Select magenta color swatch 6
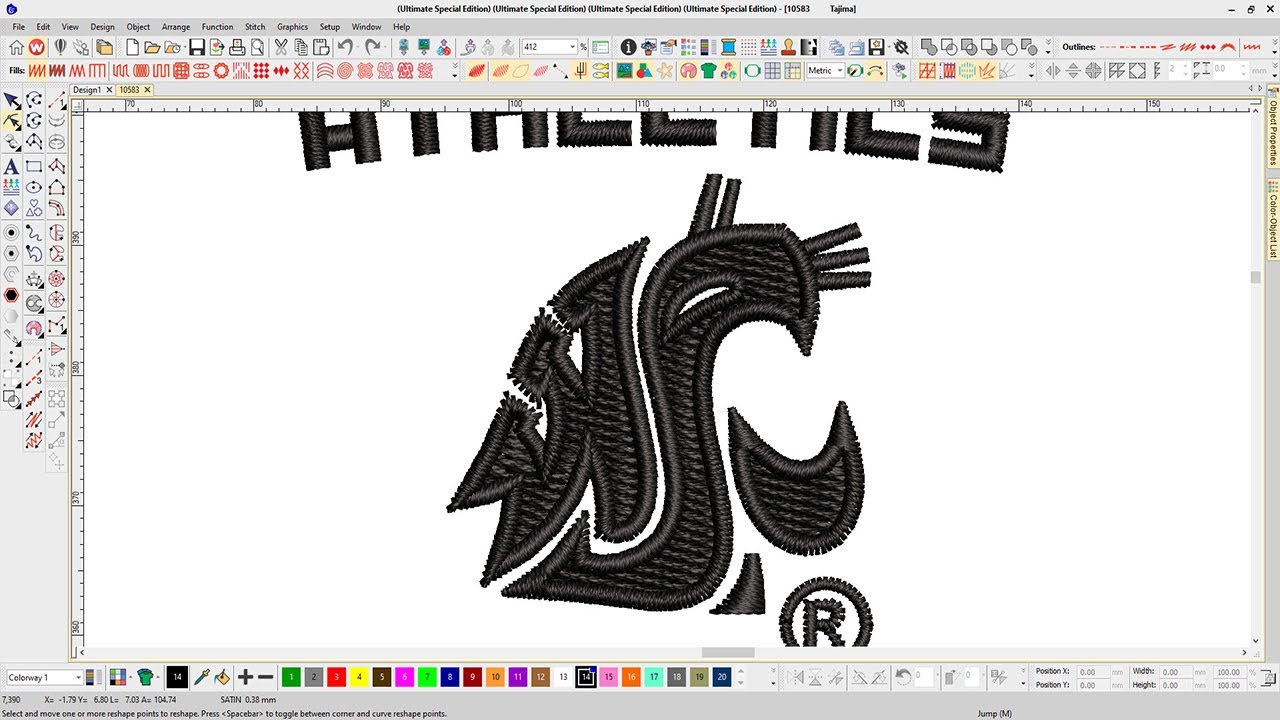 [405, 677]
